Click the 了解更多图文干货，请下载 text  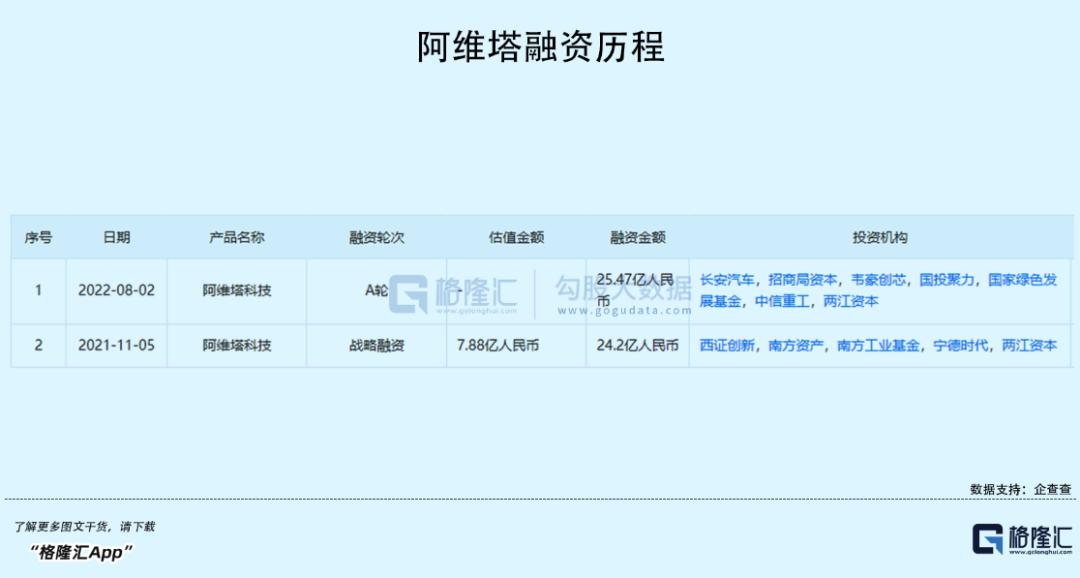[85, 526]
